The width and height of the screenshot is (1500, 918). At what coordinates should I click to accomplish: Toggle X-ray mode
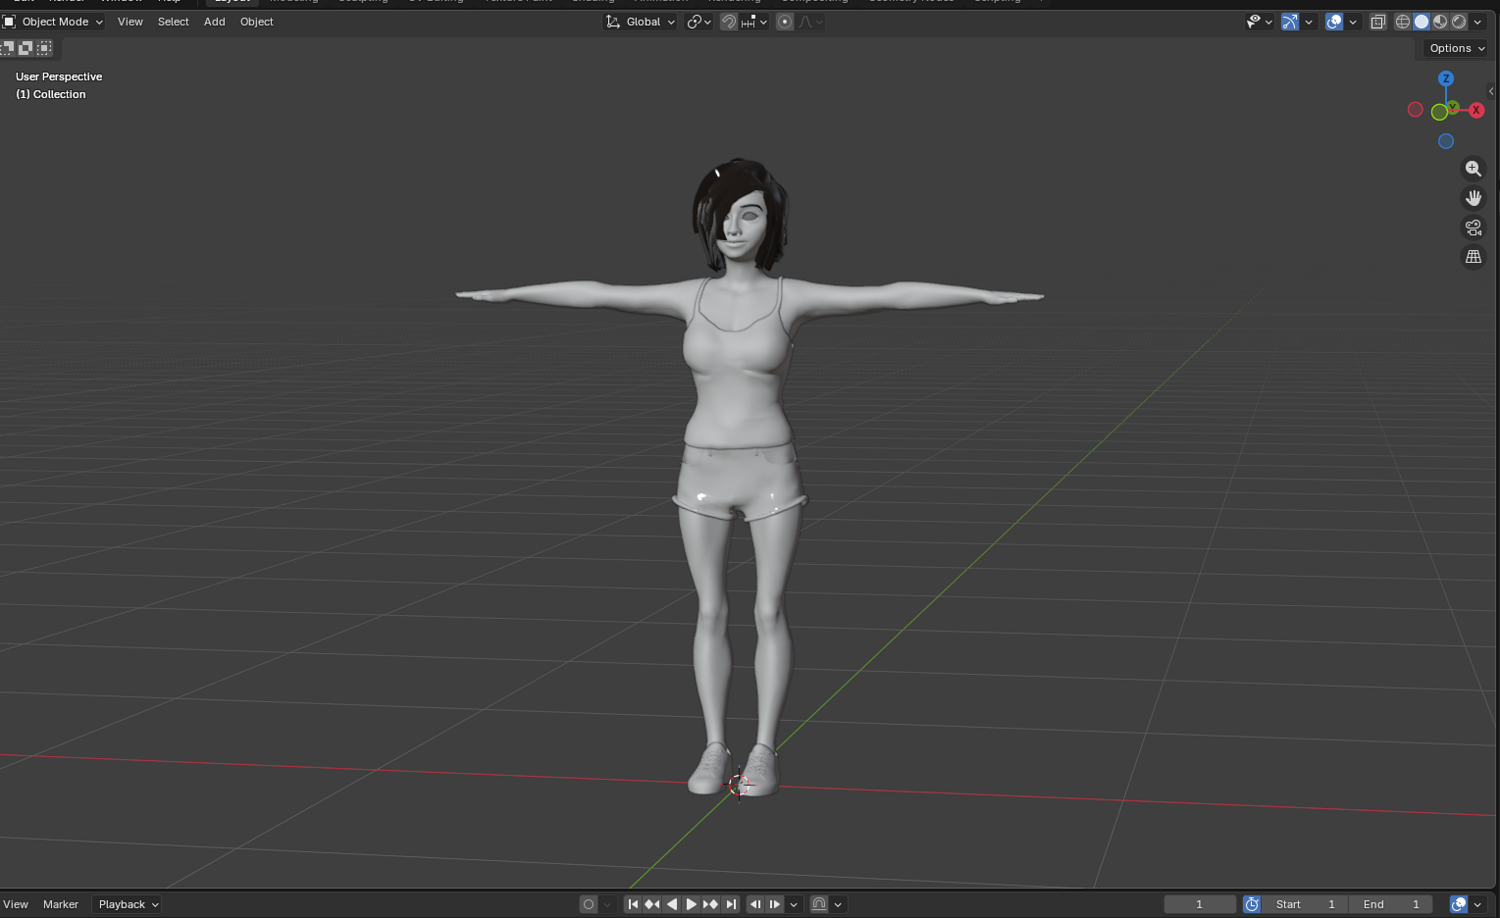pos(1378,22)
